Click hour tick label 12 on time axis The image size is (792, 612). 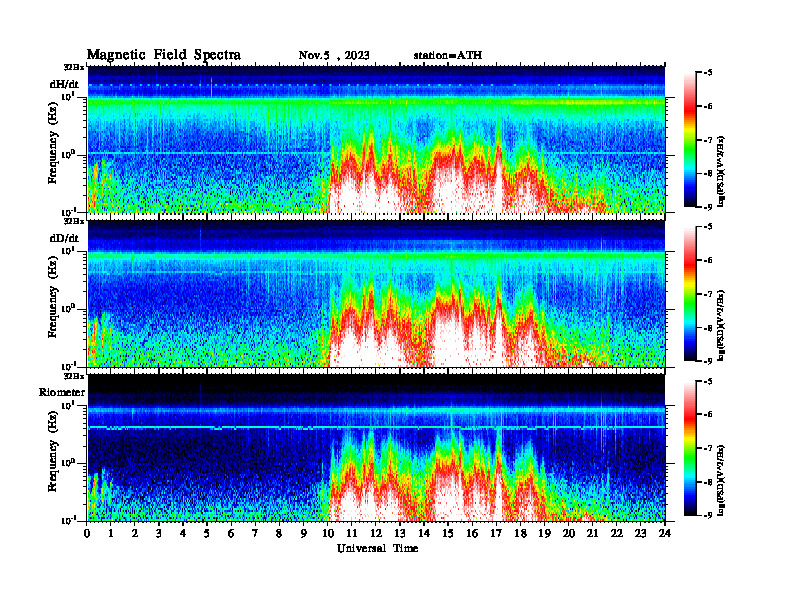tap(376, 533)
